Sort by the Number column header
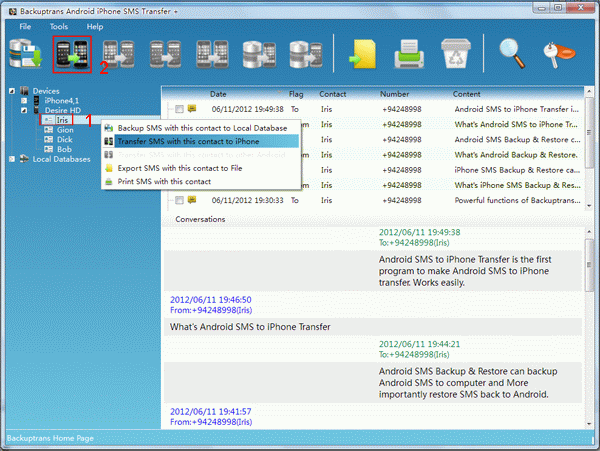The width and height of the screenshot is (600, 451). tap(394, 94)
